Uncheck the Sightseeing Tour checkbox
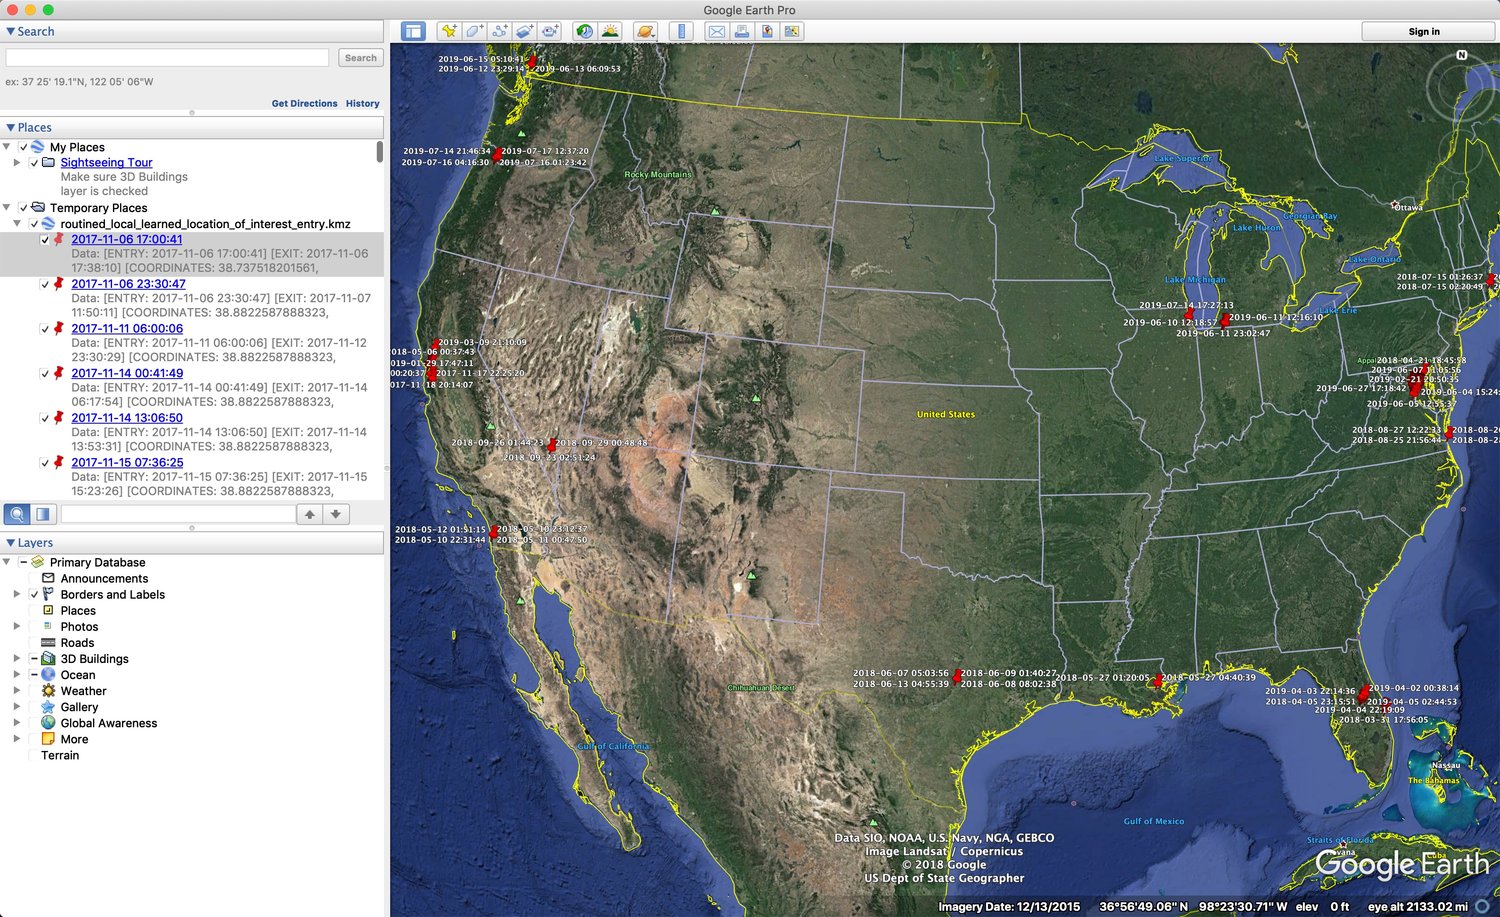 [34, 163]
